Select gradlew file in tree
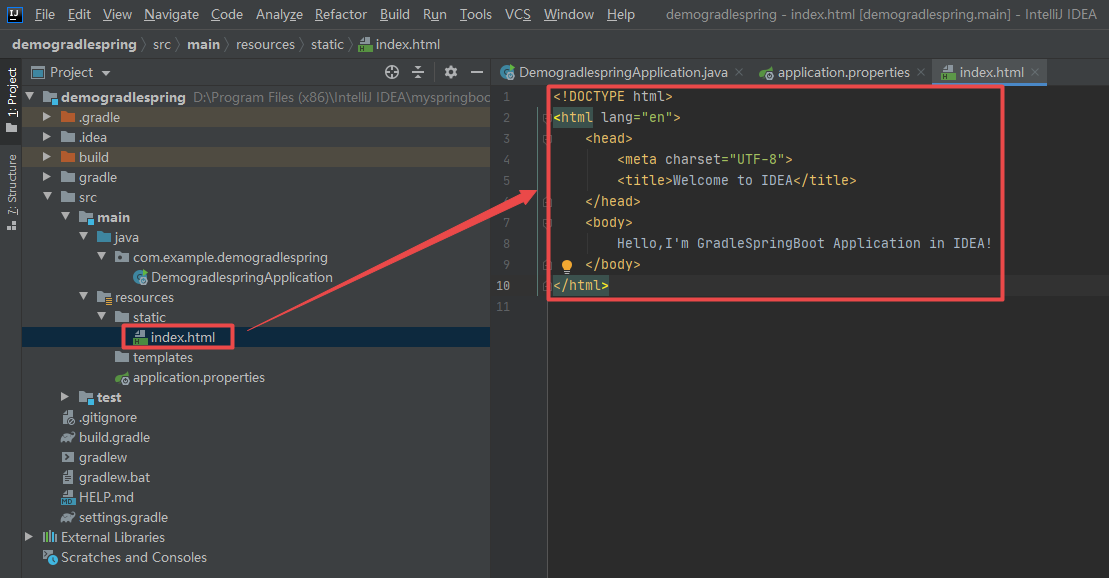The height and width of the screenshot is (578, 1109). [x=95, y=457]
